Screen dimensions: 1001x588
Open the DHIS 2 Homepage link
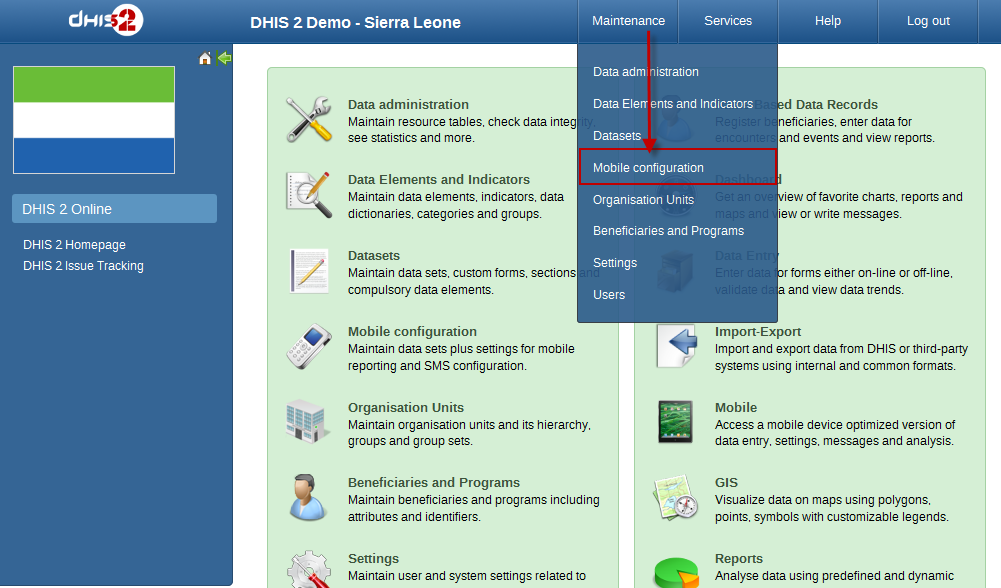(x=74, y=245)
